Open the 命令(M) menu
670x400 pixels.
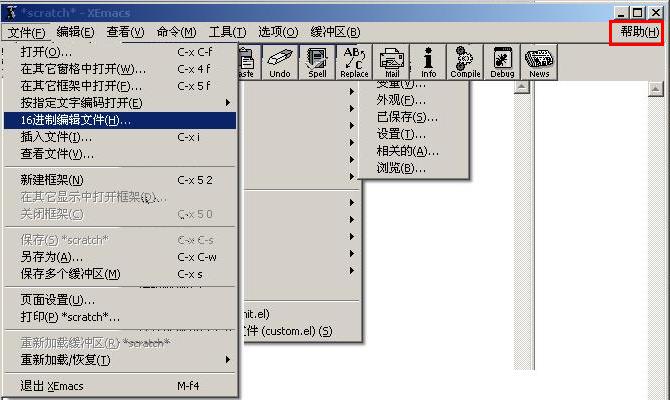tap(176, 32)
